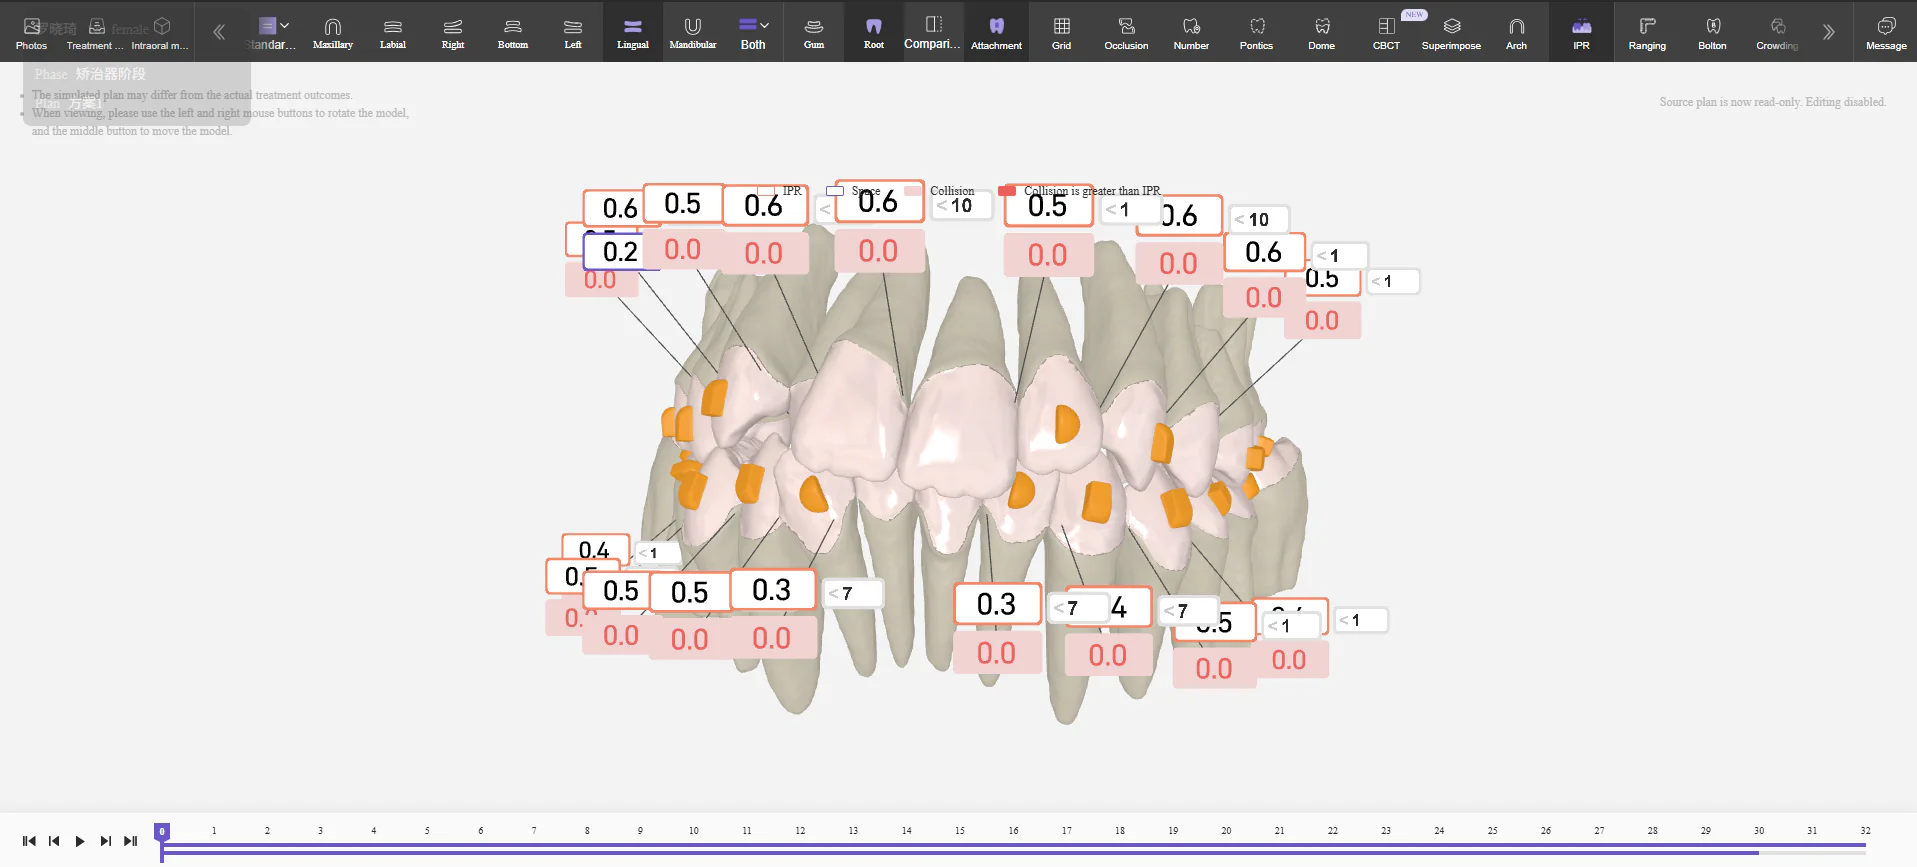This screenshot has width=1917, height=867.
Task: Open the Arch tool
Action: click(x=1517, y=33)
